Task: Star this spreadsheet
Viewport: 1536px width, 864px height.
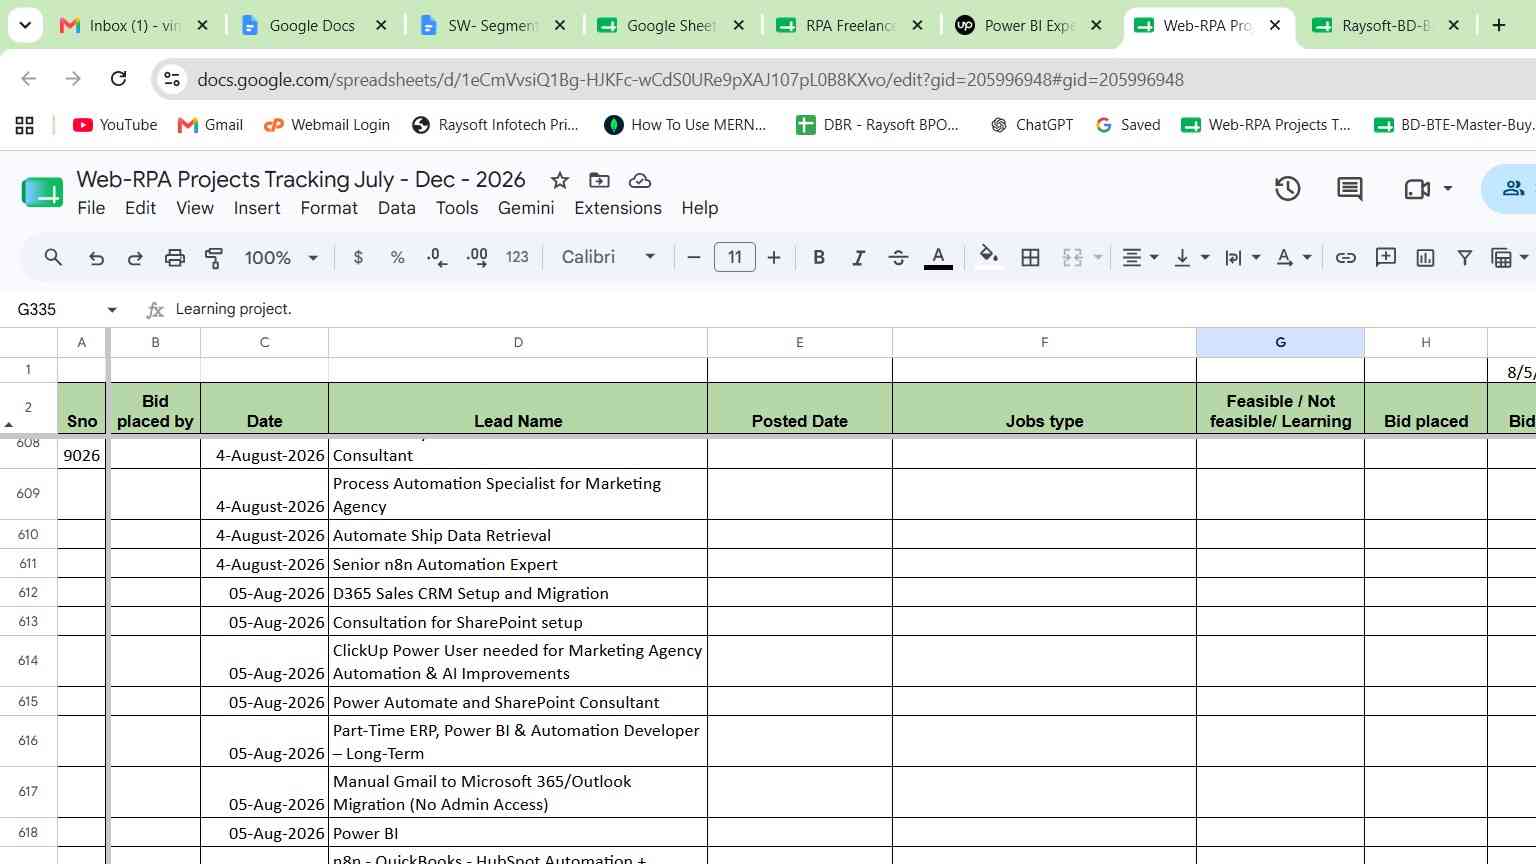Action: (x=559, y=180)
